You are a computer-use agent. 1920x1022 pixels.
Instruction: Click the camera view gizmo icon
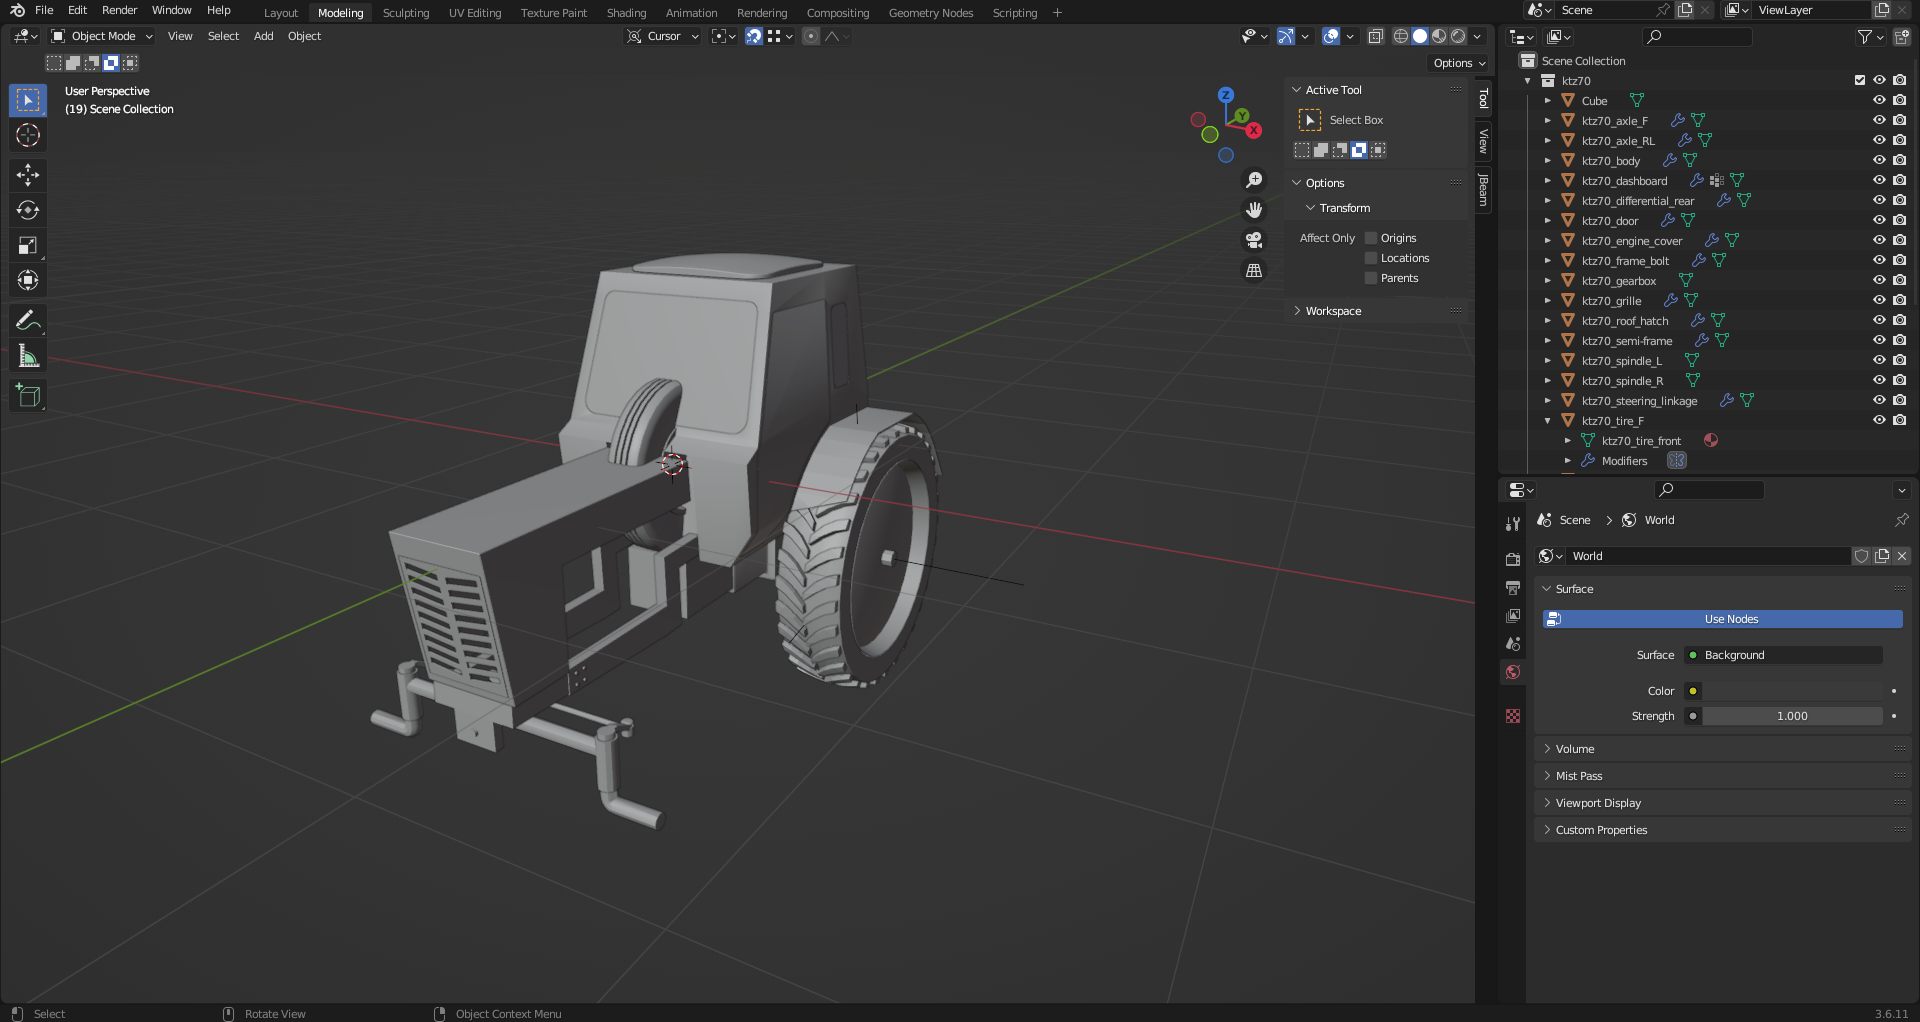(x=1254, y=240)
